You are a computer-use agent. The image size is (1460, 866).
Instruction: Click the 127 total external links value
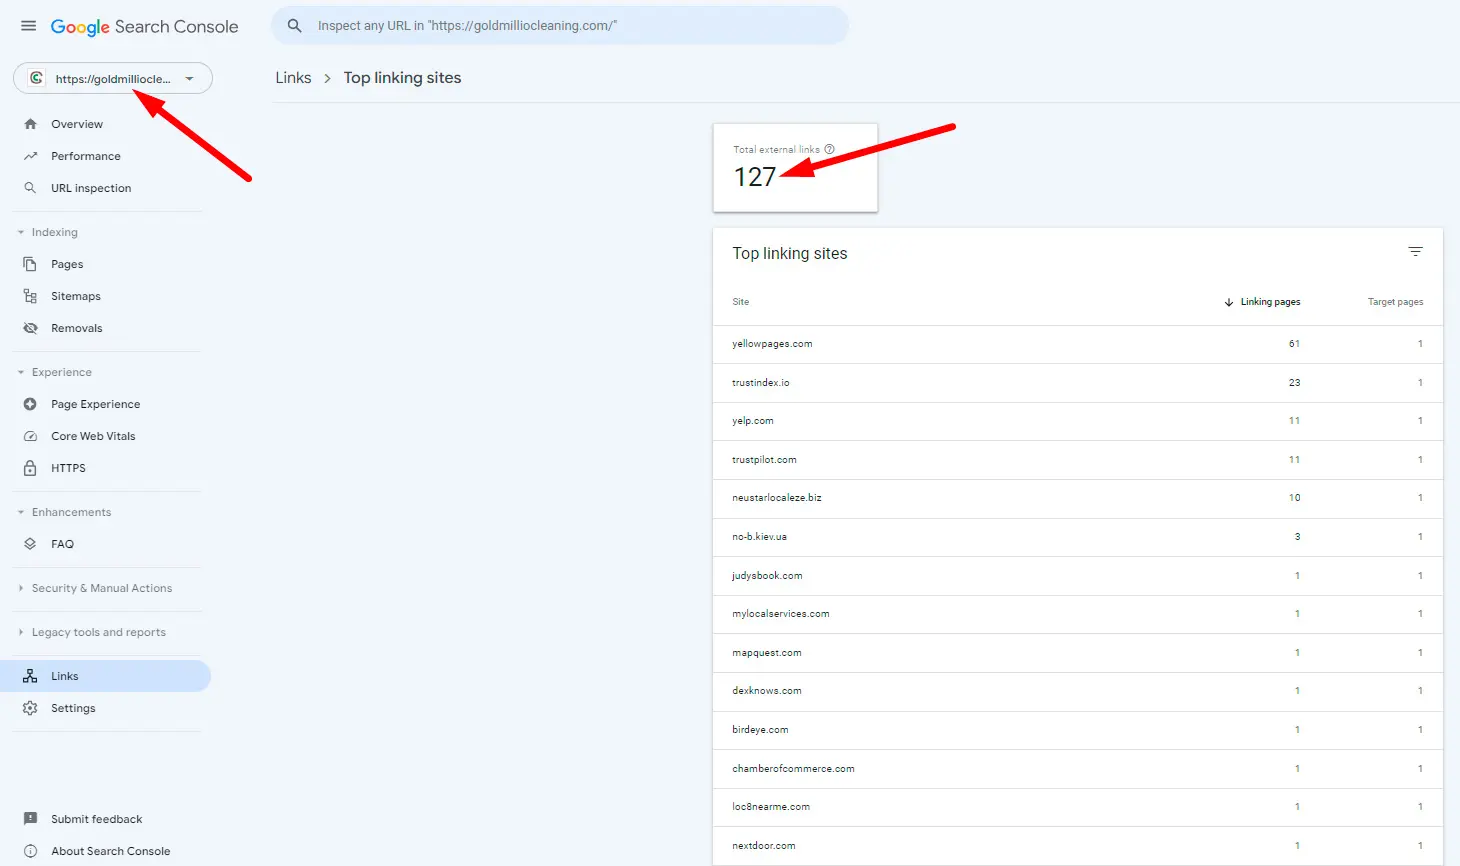(x=755, y=177)
